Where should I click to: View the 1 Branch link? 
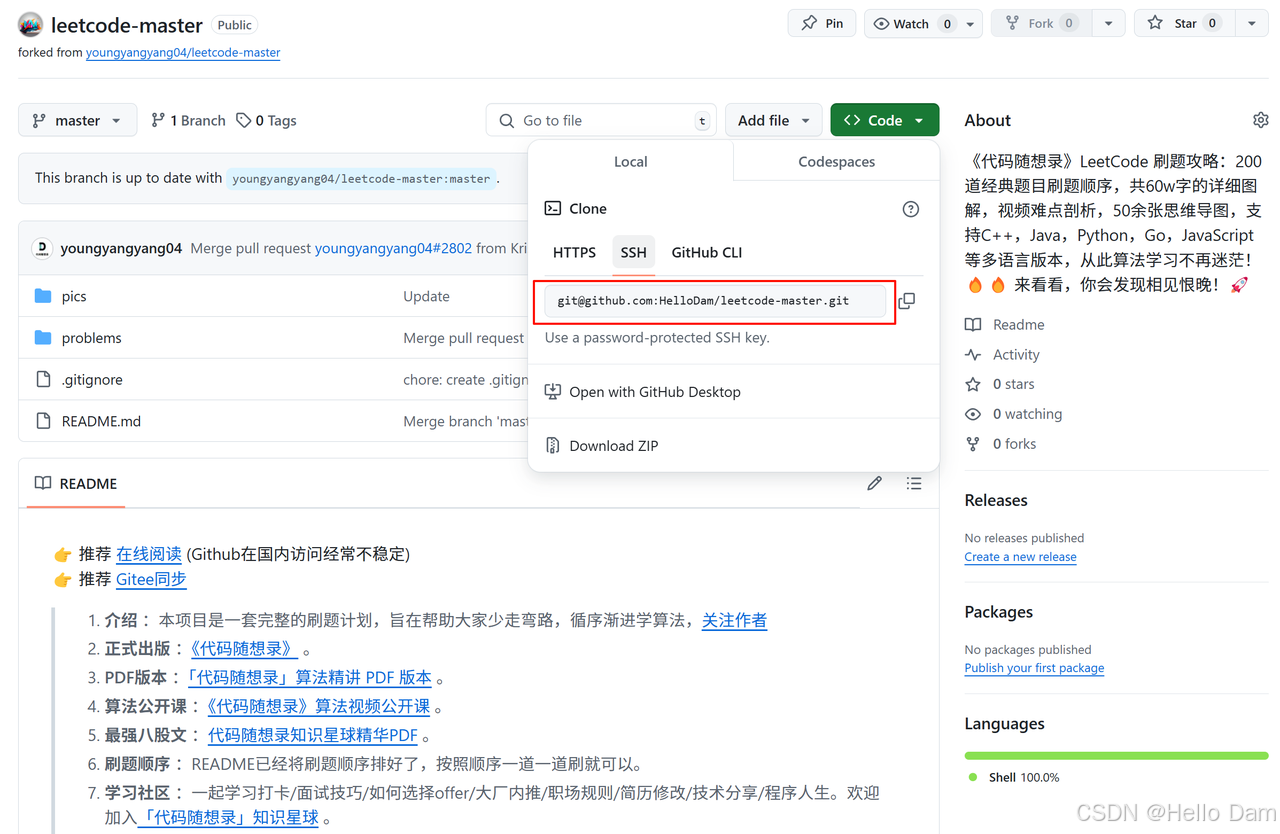point(188,120)
